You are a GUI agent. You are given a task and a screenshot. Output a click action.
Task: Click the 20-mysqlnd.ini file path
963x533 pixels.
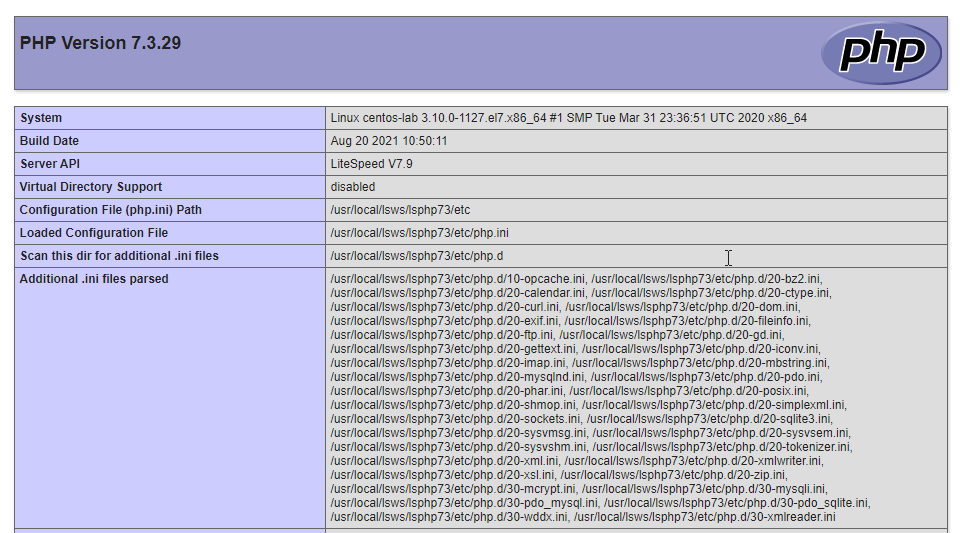(x=458, y=377)
